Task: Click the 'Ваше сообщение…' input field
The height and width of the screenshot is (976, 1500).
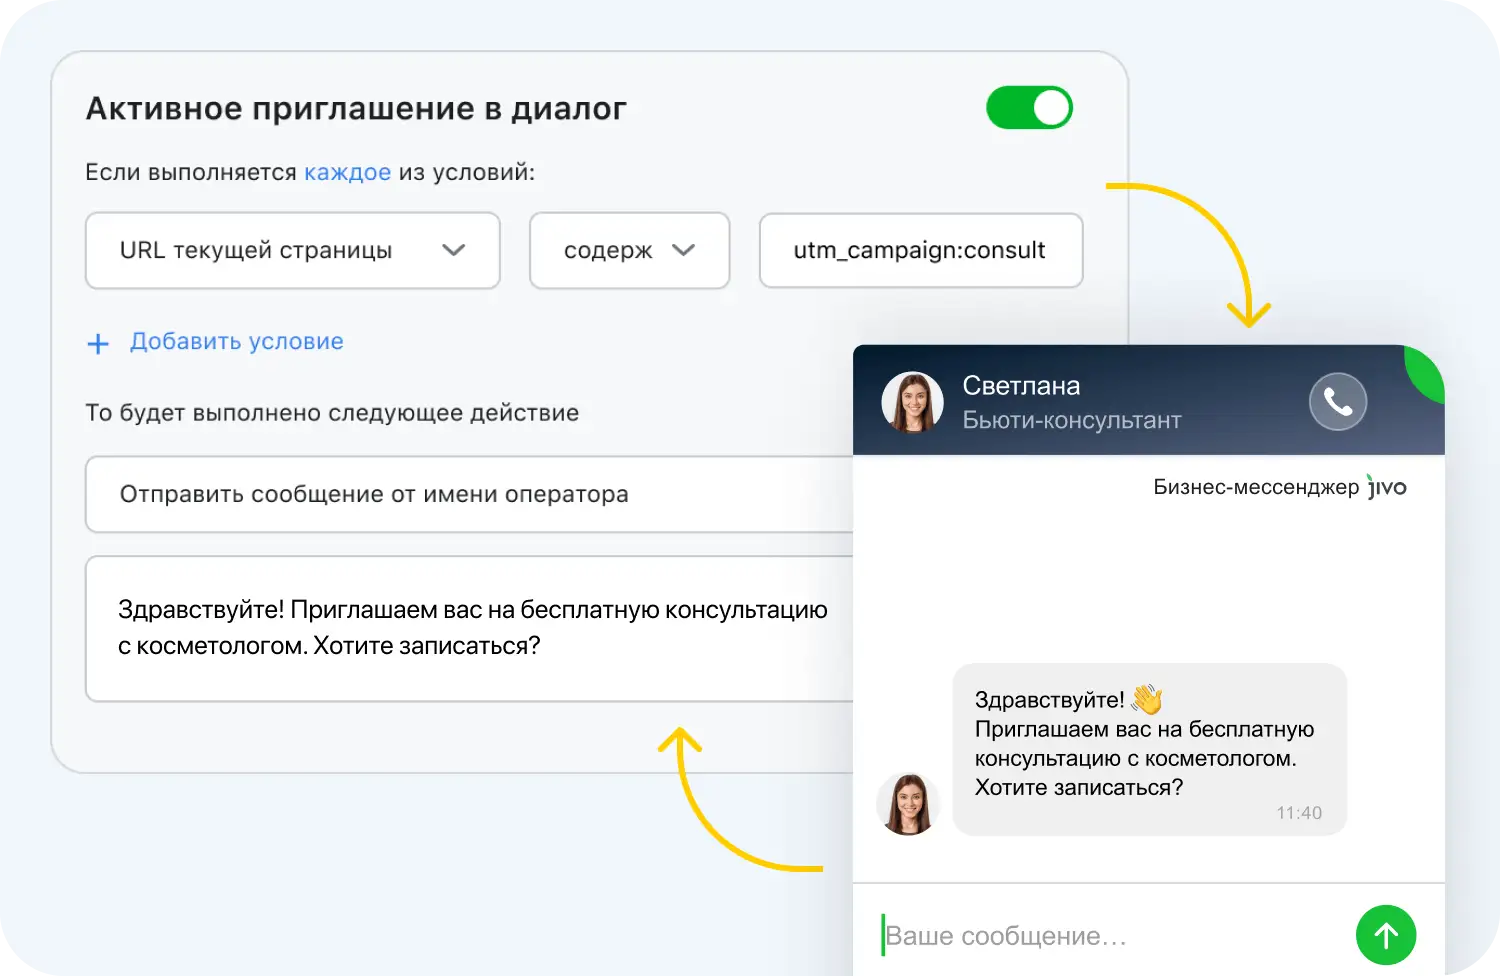Action: 1105,936
